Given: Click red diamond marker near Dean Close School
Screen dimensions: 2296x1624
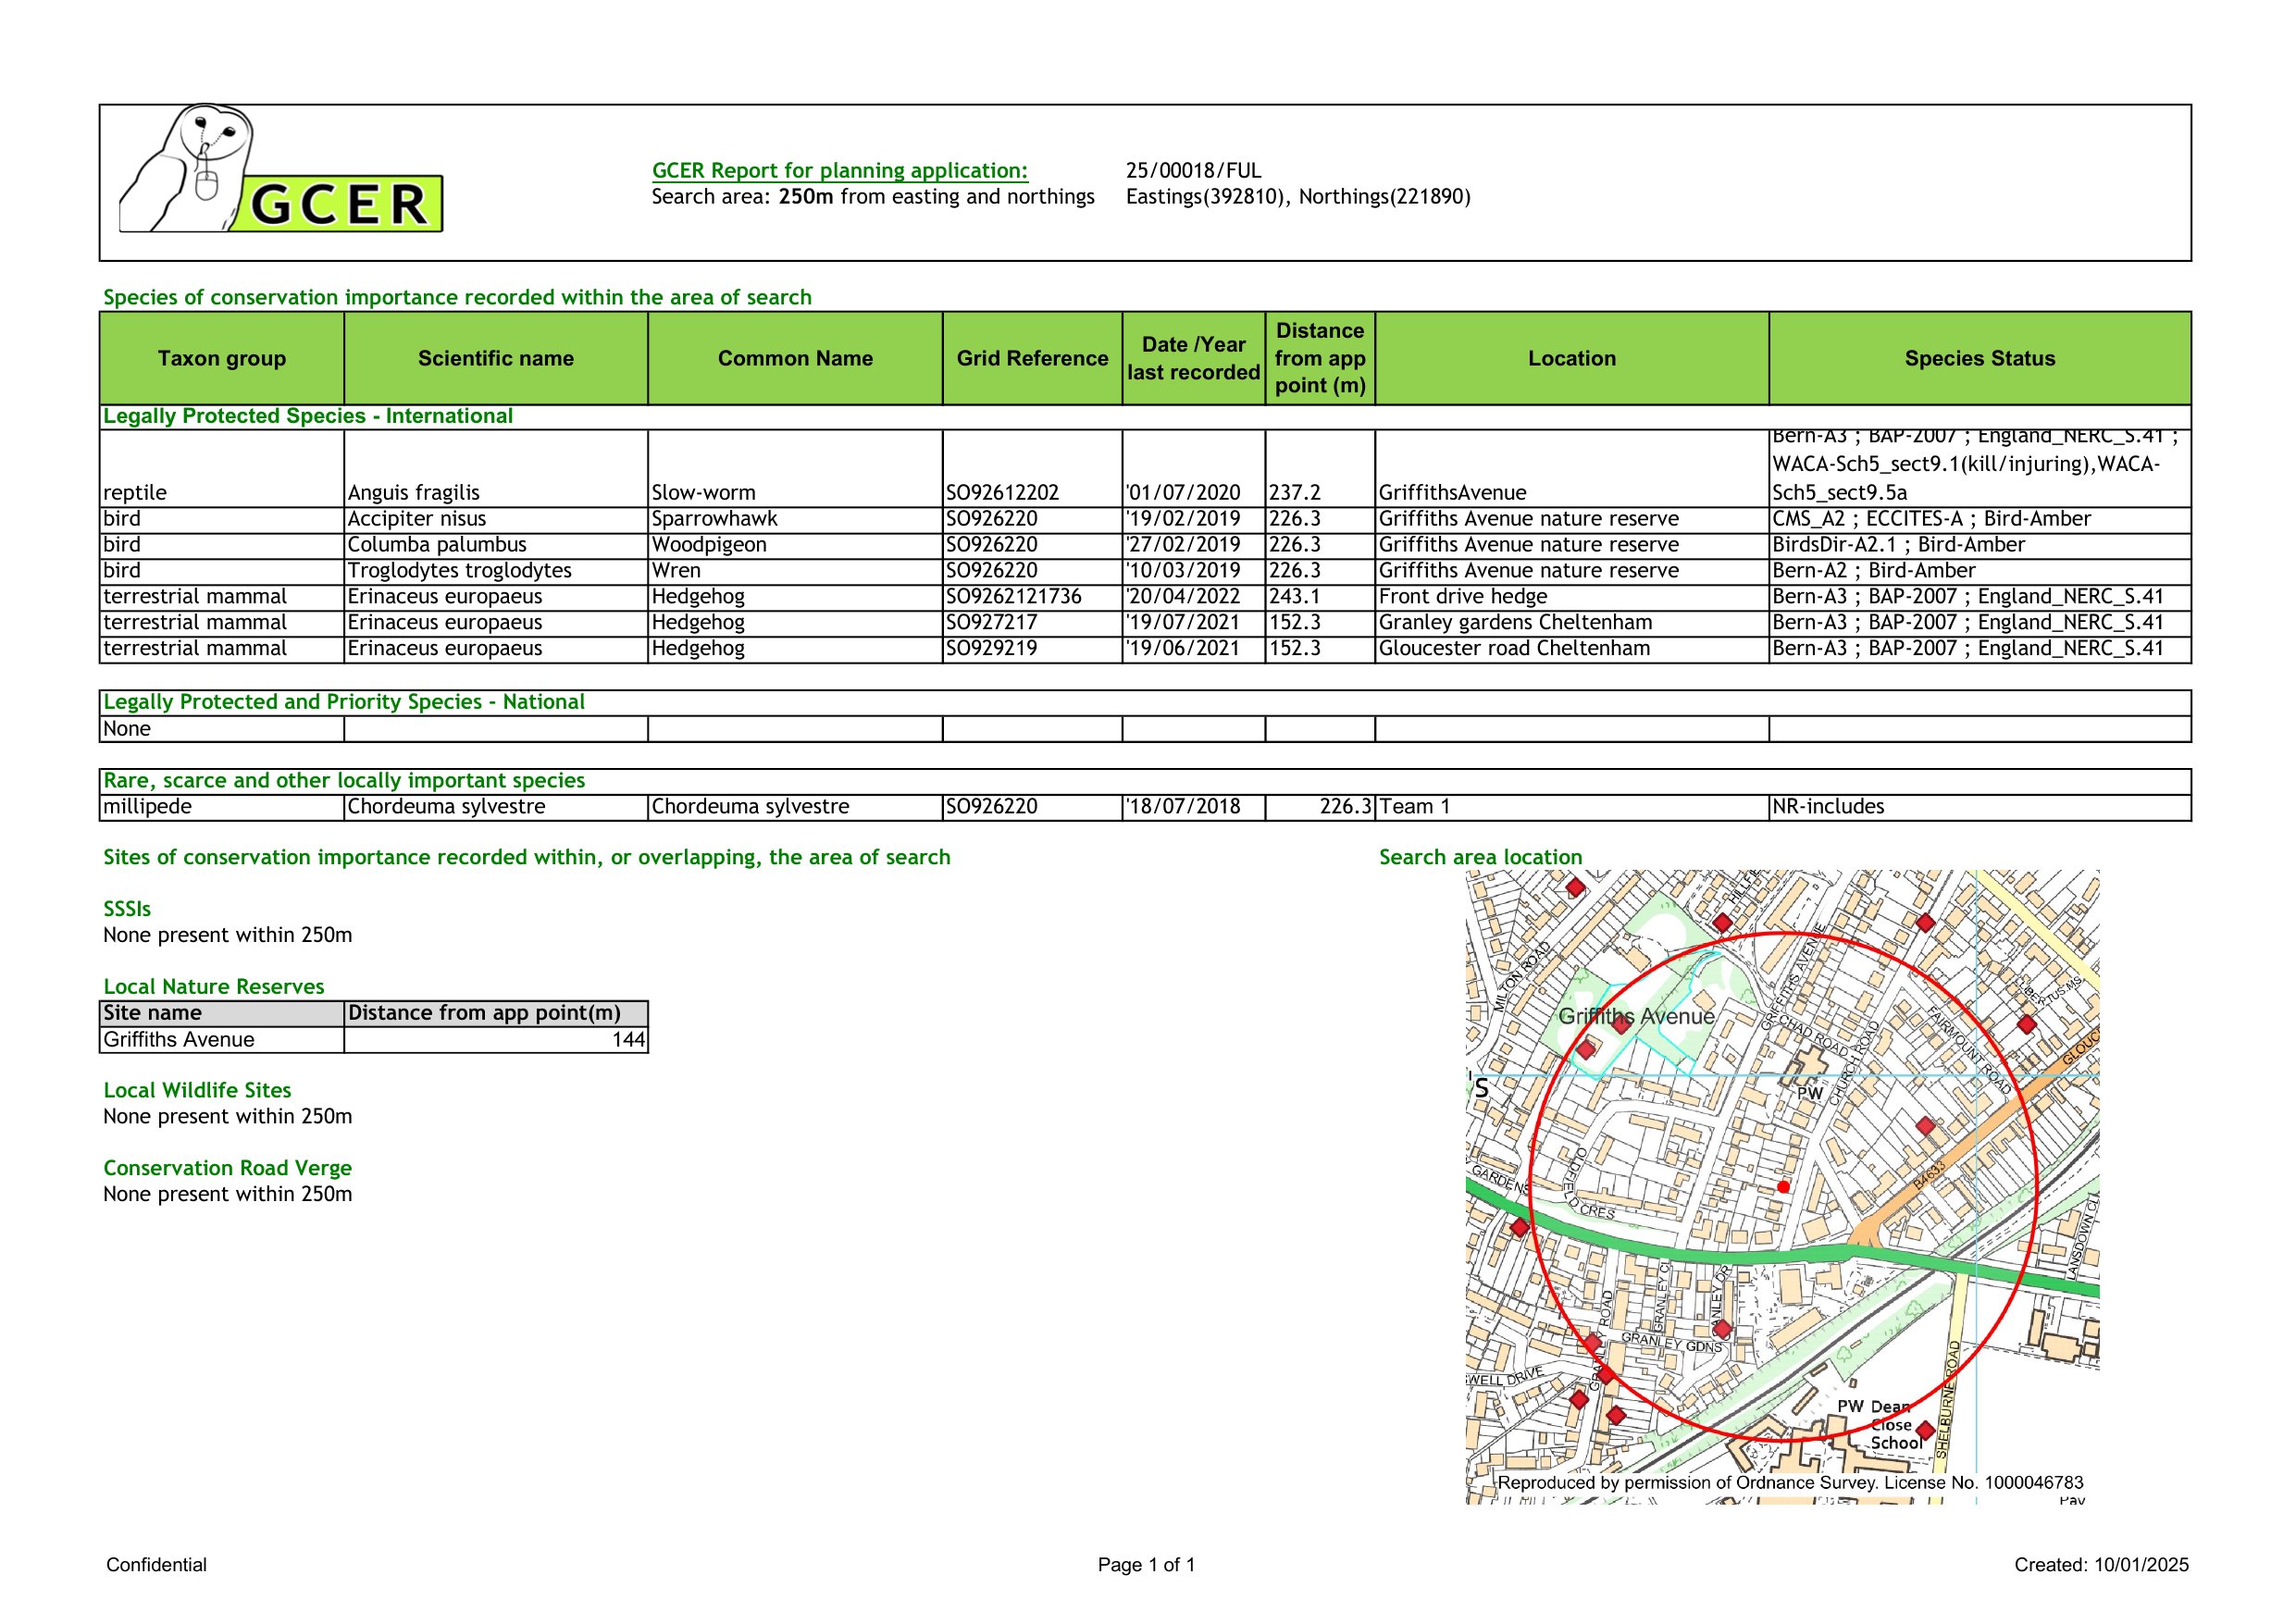Looking at the screenshot, I should point(1925,1431).
